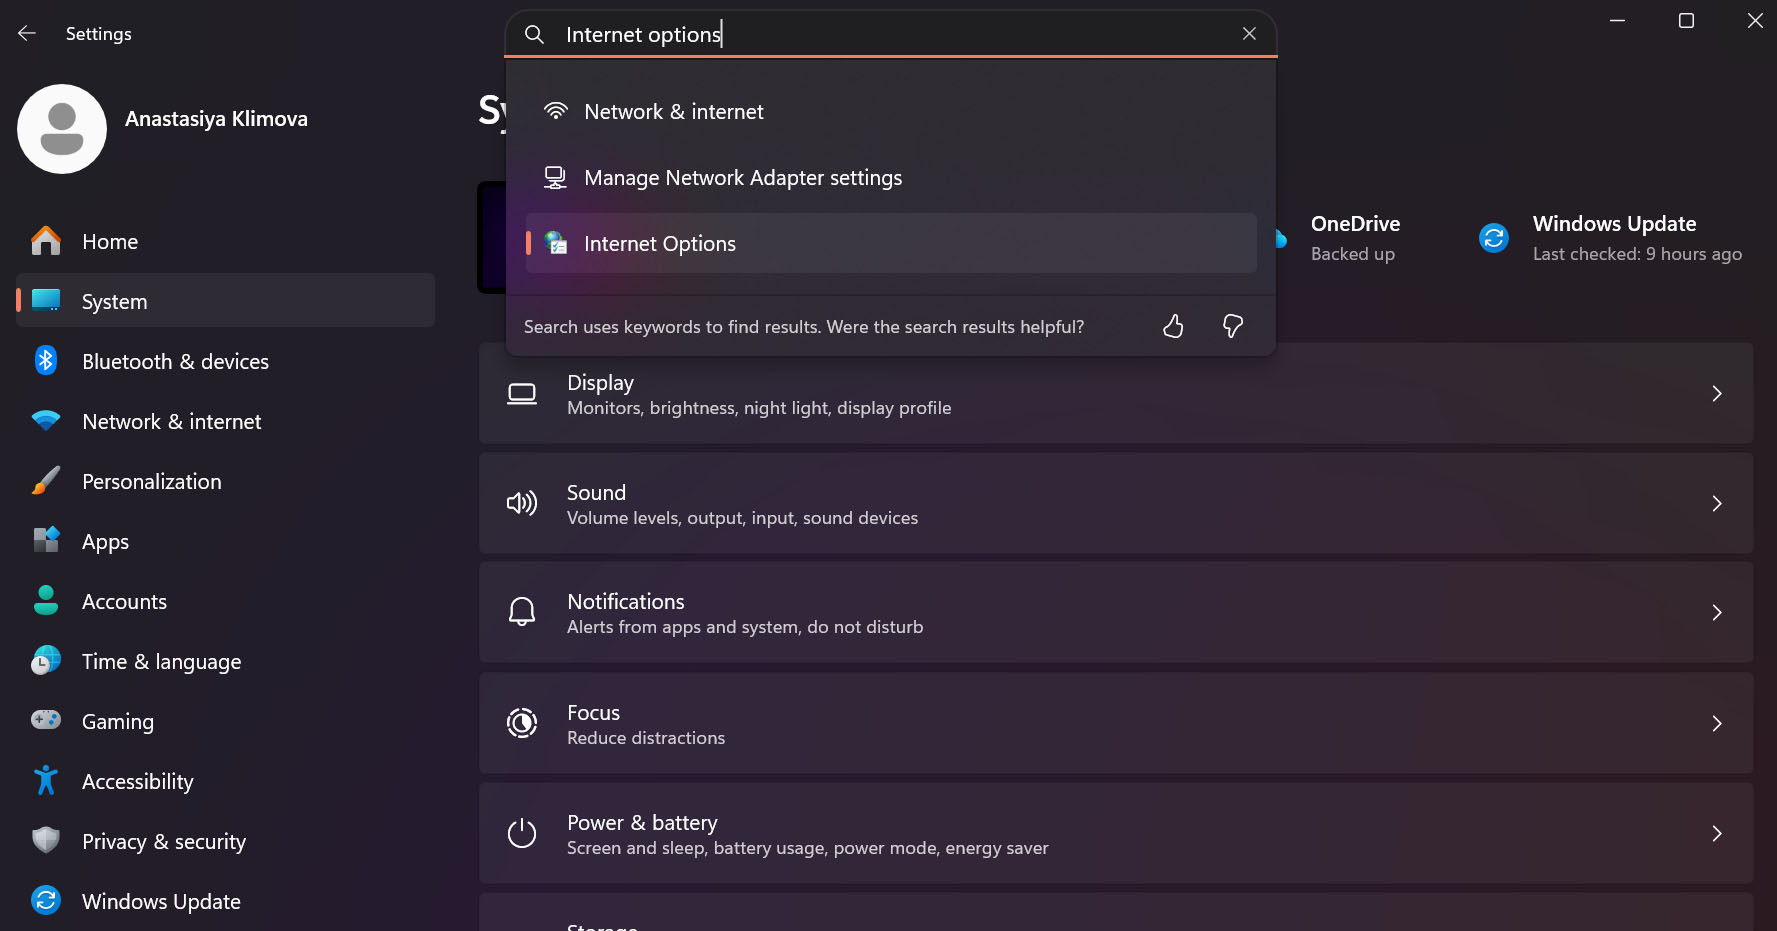Select the Internet Options search result
Screen dimensions: 1777x931
click(x=891, y=243)
